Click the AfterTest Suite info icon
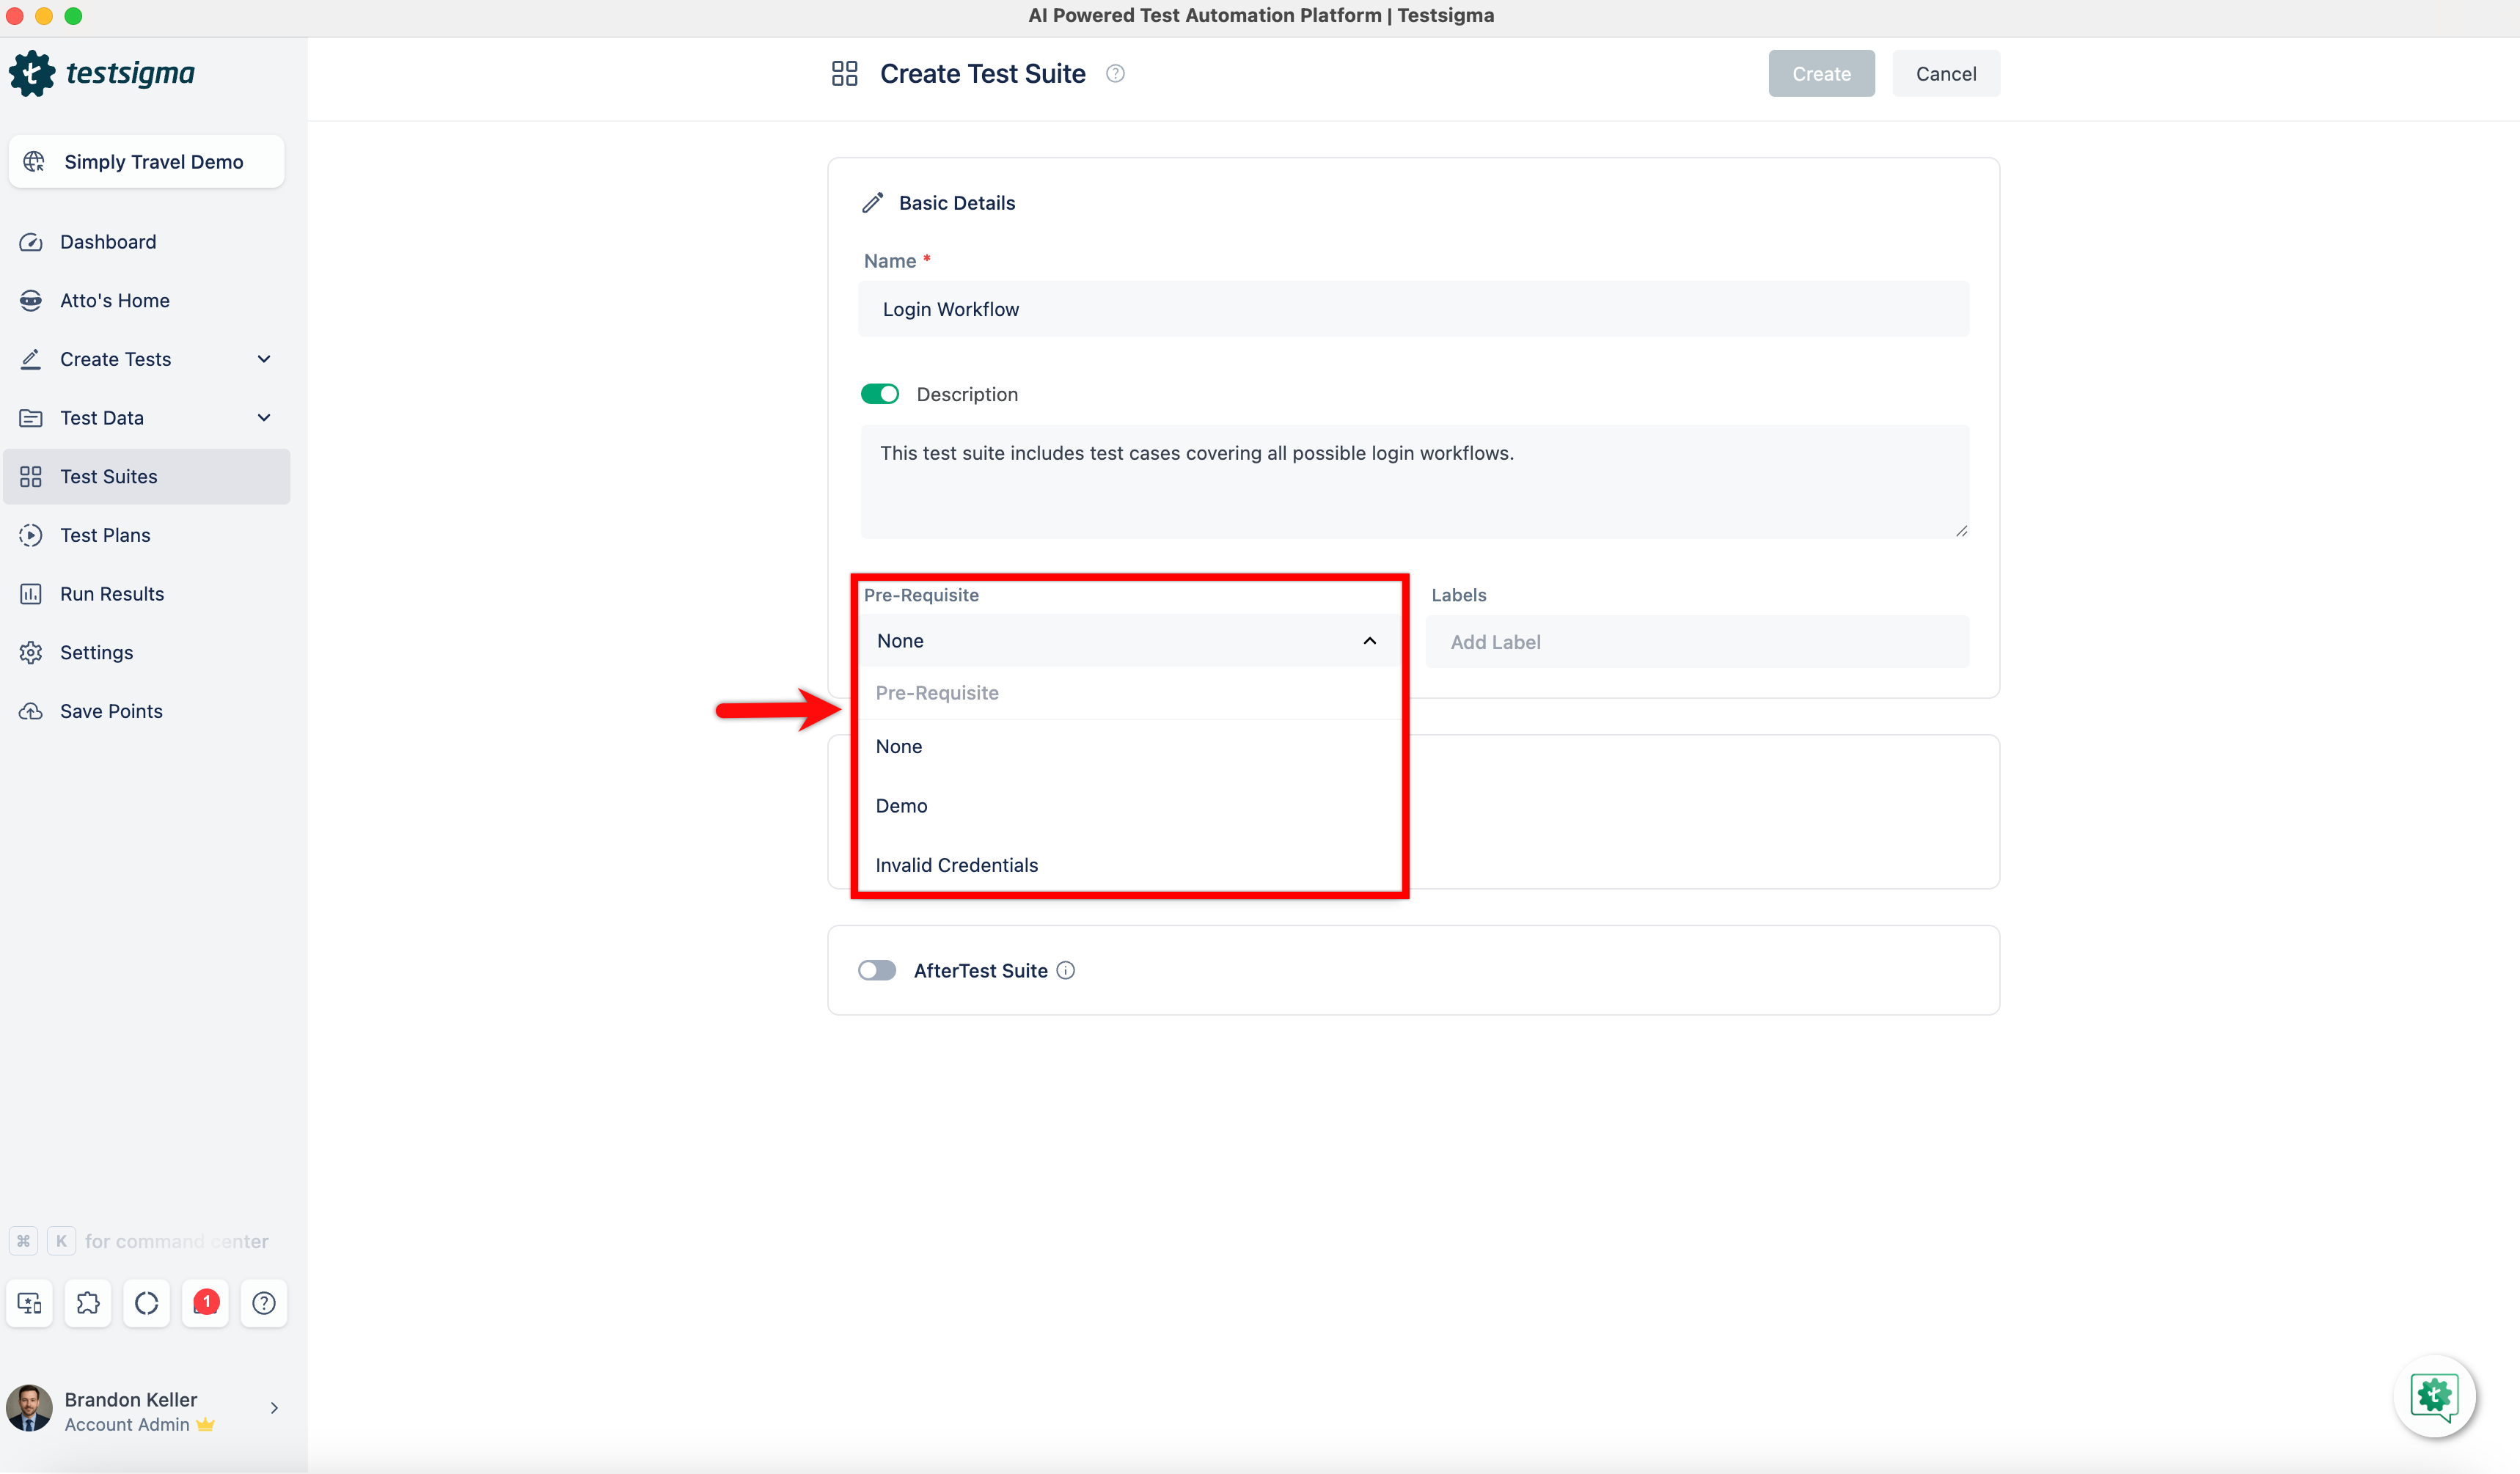 pyautogui.click(x=1066, y=970)
